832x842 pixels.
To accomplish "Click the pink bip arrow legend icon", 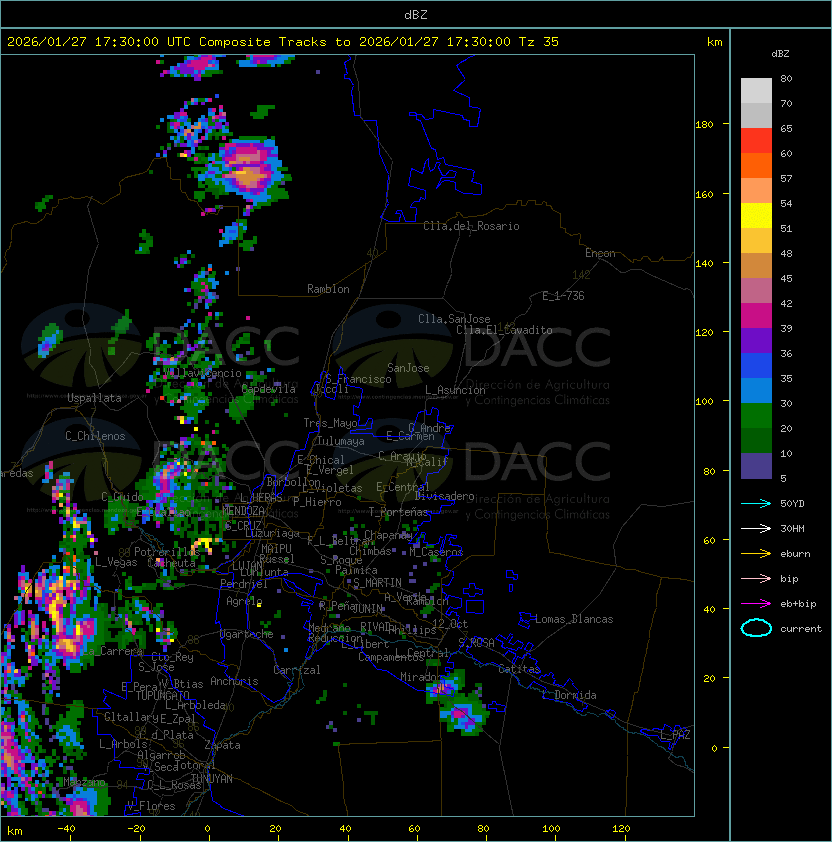I will [756, 578].
